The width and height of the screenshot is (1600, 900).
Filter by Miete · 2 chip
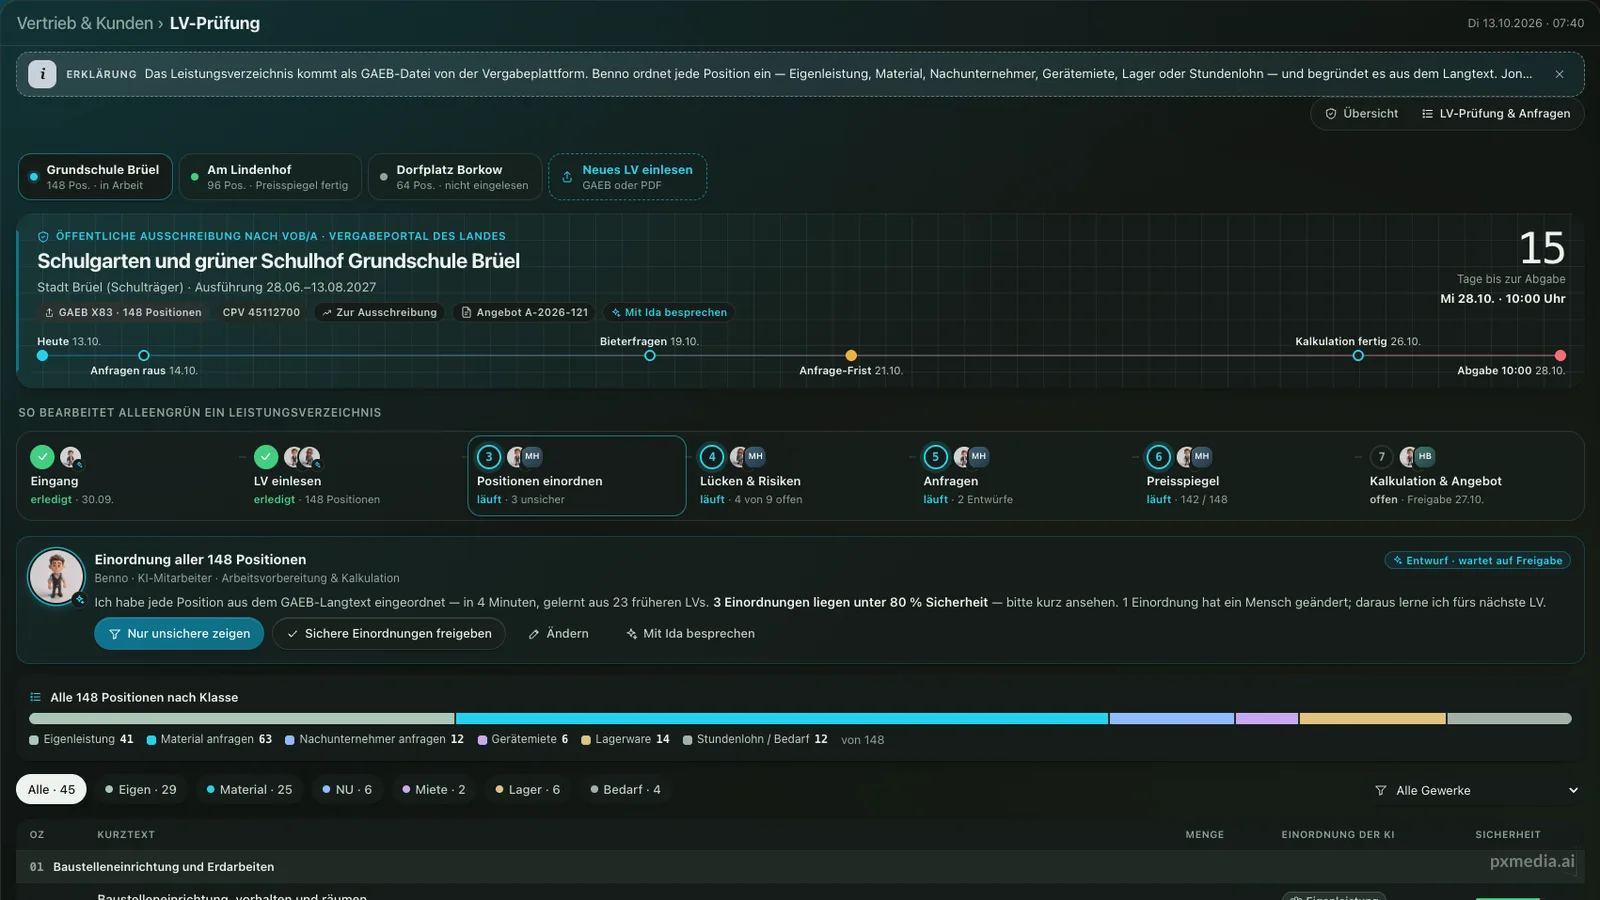point(434,790)
